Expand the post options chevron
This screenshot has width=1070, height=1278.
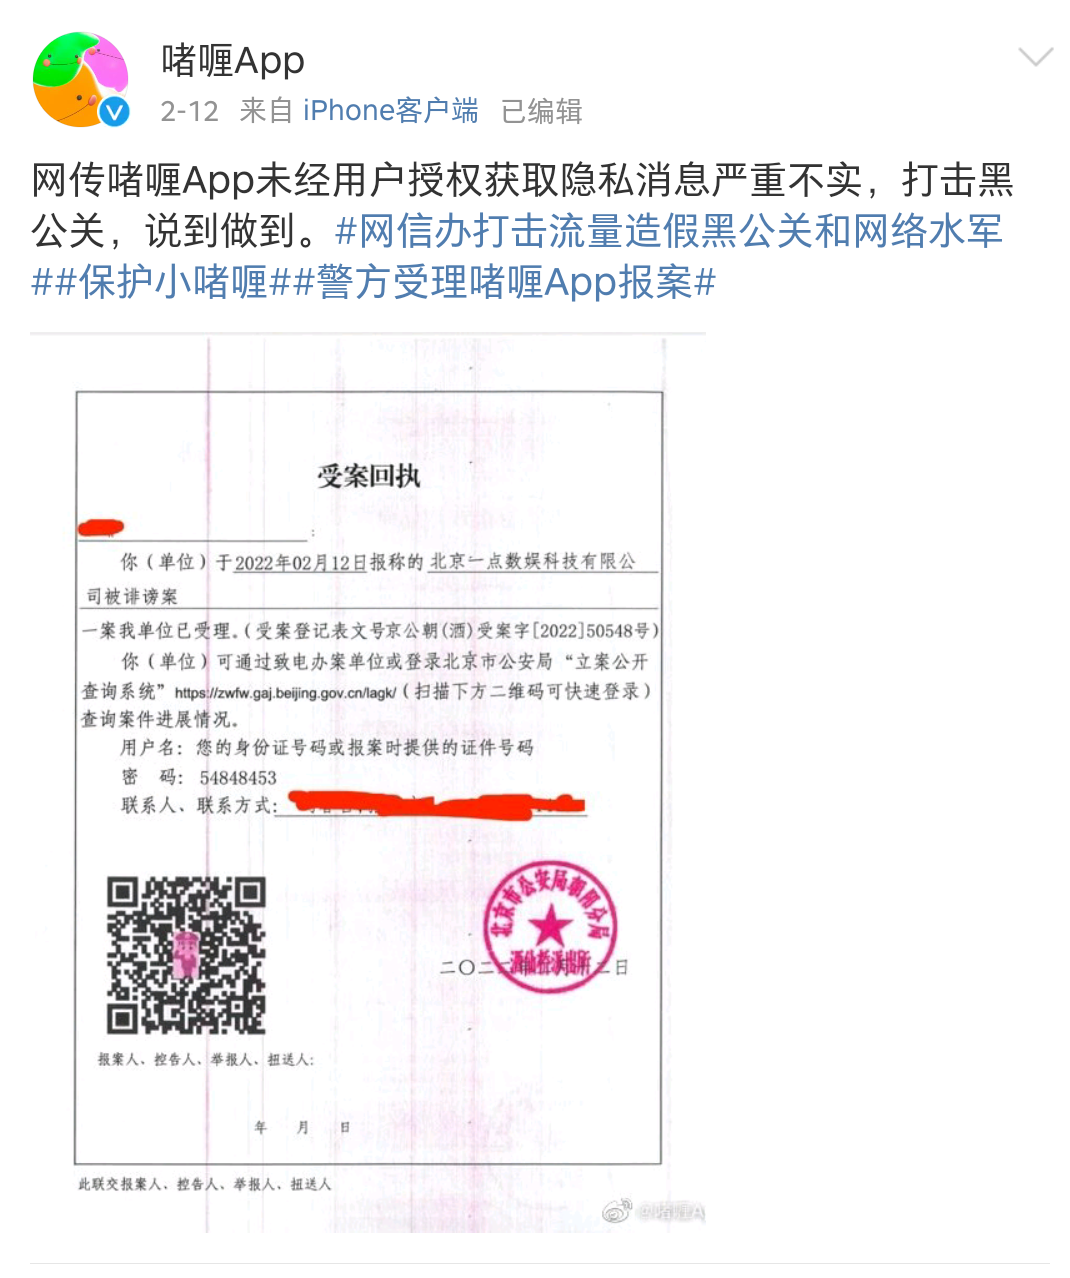1035,57
